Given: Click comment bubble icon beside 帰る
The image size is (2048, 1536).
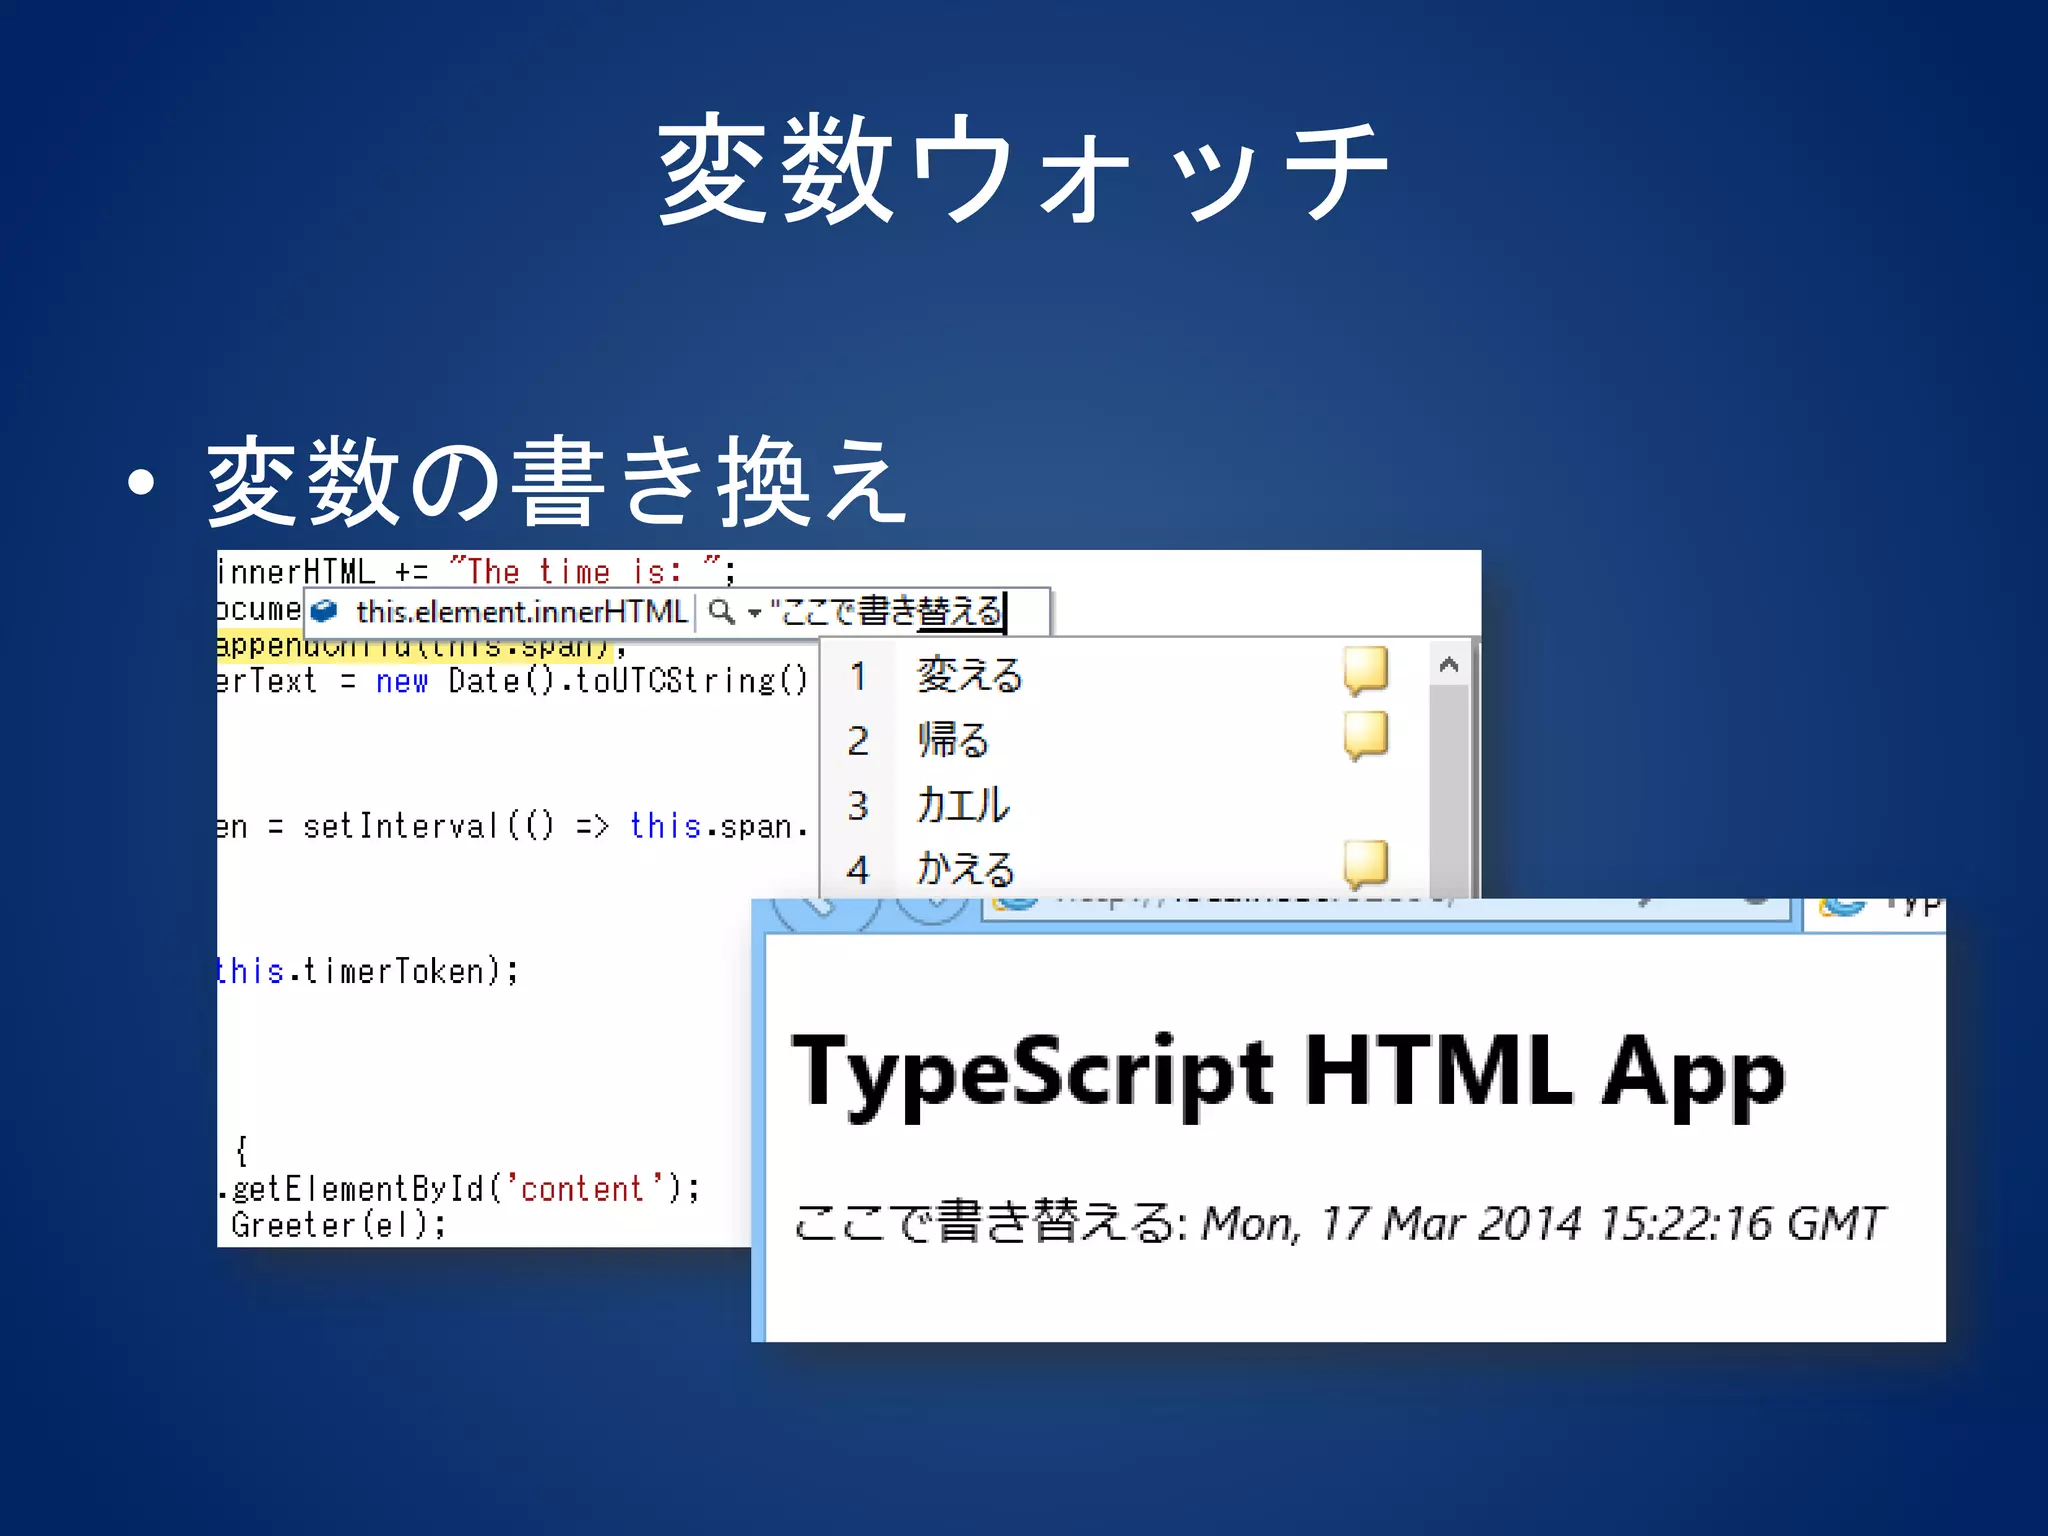Looking at the screenshot, I should [x=1366, y=735].
